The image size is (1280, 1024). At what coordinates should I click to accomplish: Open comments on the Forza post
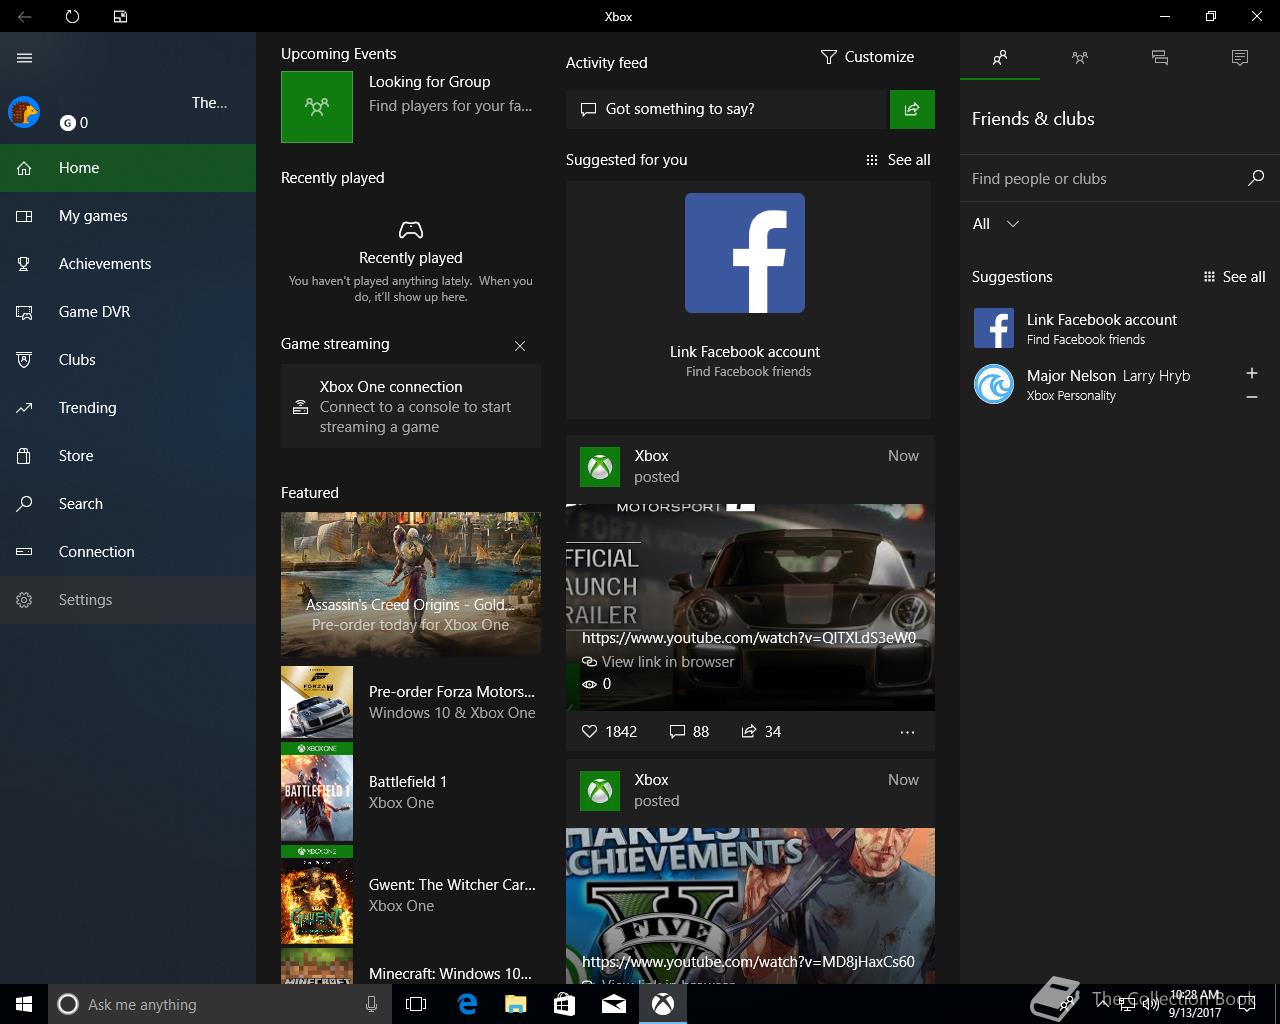click(x=689, y=732)
